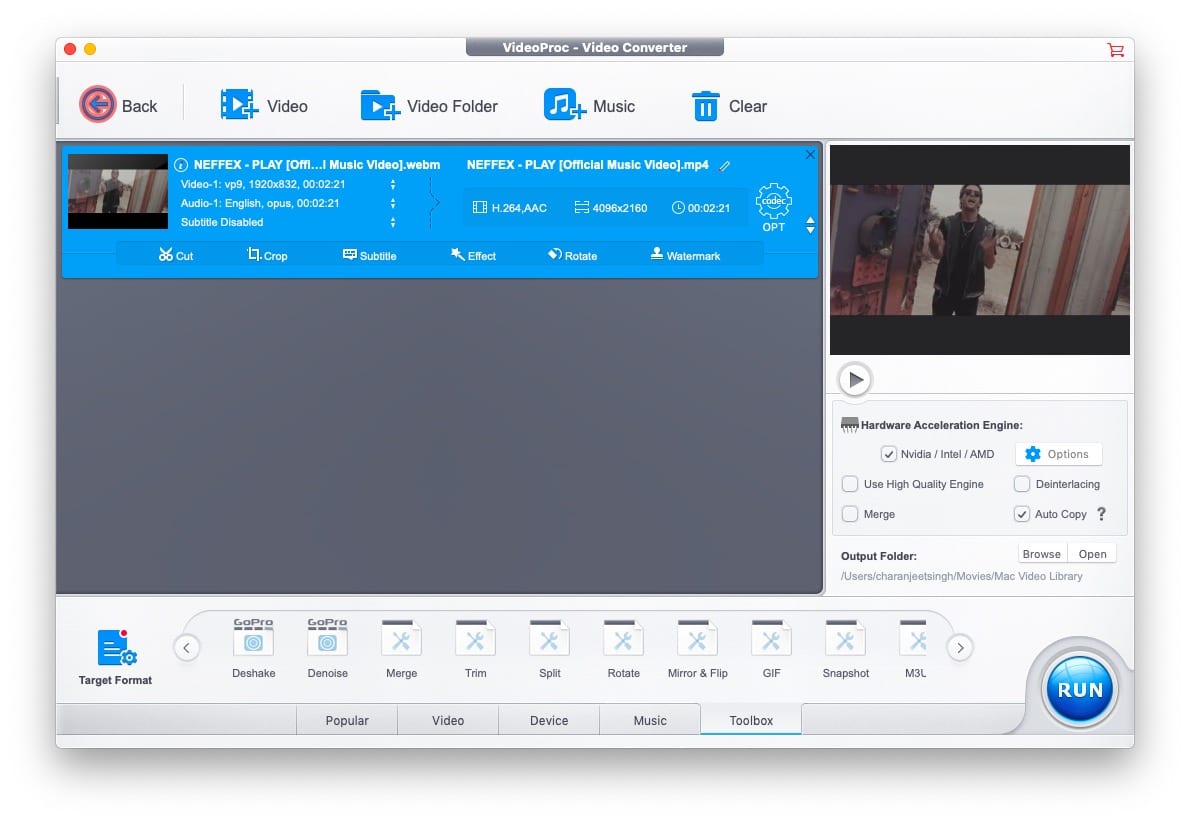Open hardware acceleration Options
This screenshot has height=822, width=1190.
[x=1058, y=454]
